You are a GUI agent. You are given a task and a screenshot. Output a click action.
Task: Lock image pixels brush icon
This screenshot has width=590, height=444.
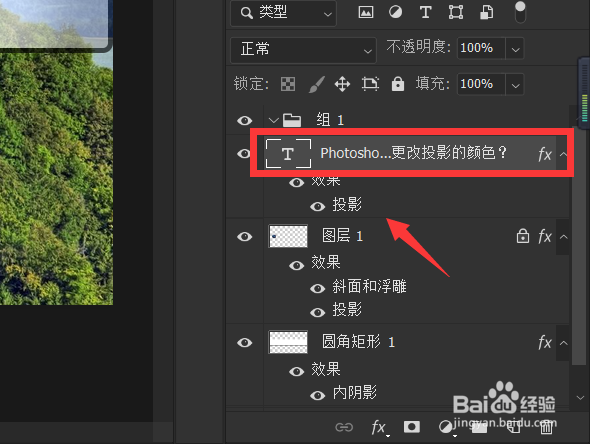(317, 84)
